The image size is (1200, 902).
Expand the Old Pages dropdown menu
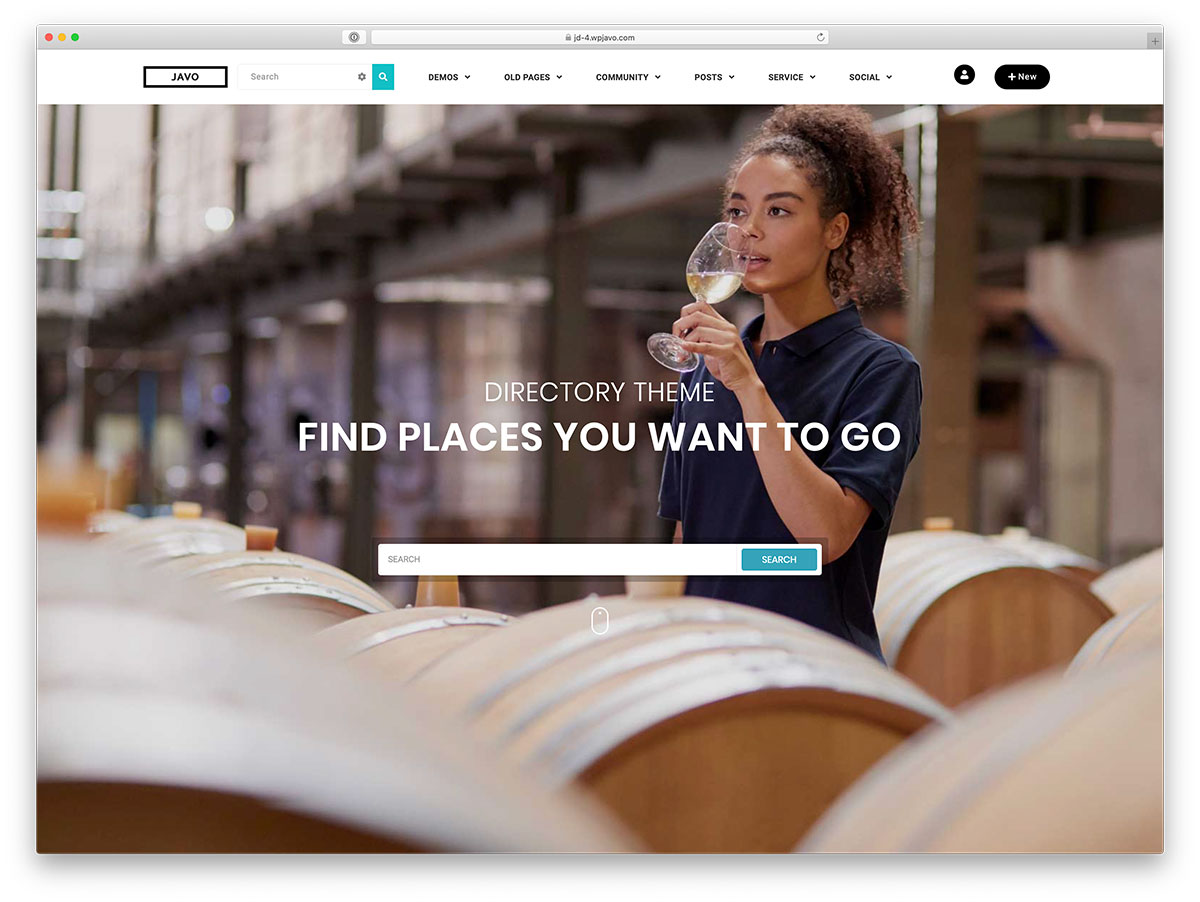533,77
